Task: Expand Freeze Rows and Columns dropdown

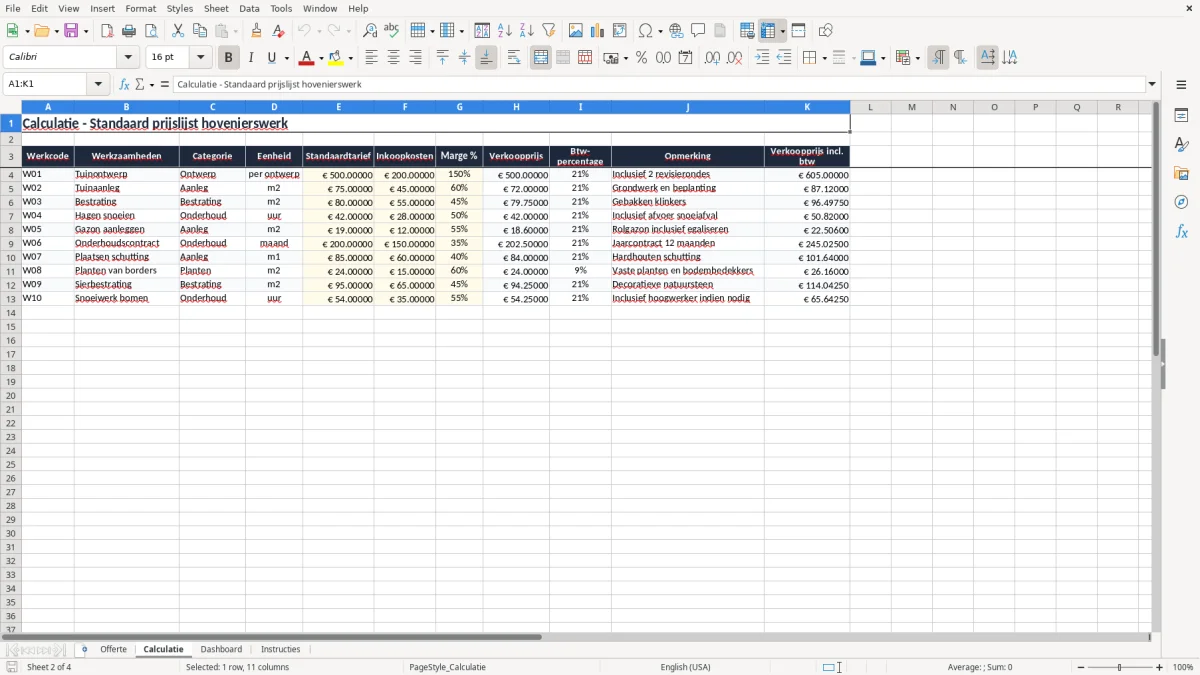Action: (782, 31)
